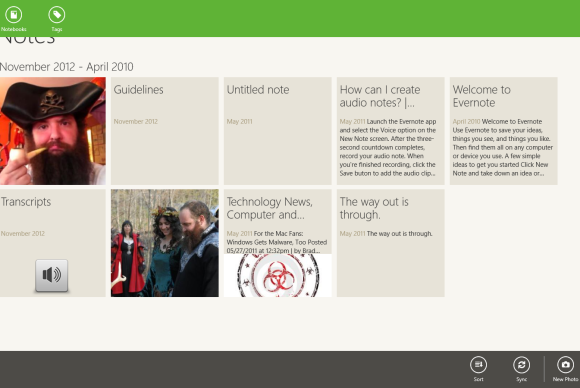Viewport: 580px width, 388px height.
Task: Click the biohazard image in Technology News note
Action: point(277,275)
